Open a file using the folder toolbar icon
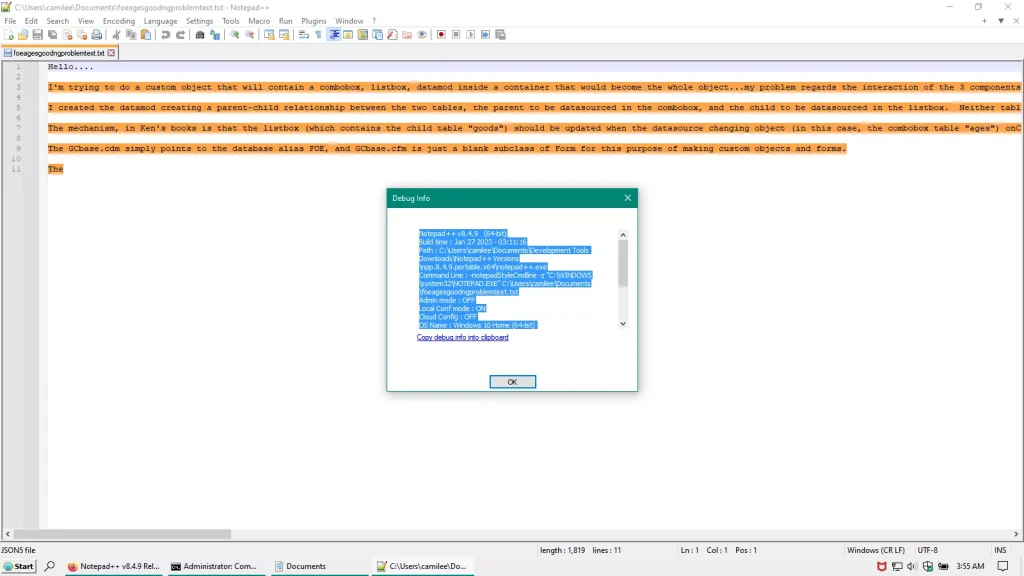Image resolution: width=1024 pixels, height=576 pixels. tap(23, 34)
